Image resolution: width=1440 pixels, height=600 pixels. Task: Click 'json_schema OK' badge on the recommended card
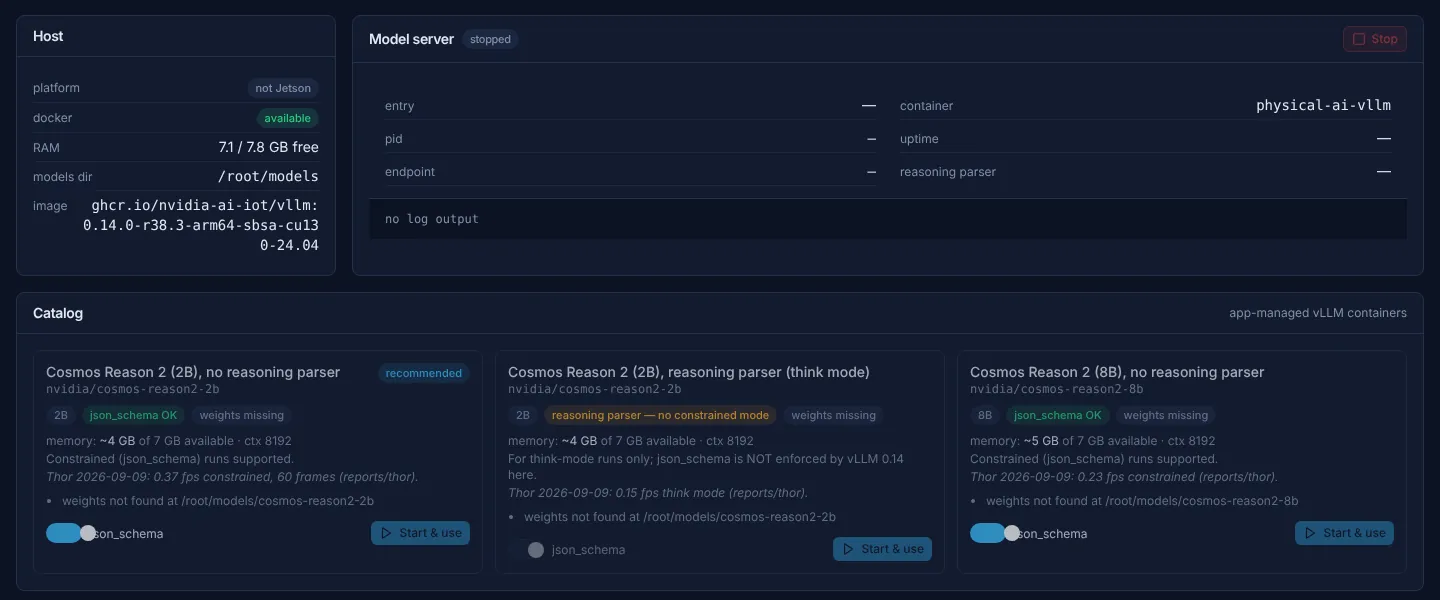[x=133, y=415]
